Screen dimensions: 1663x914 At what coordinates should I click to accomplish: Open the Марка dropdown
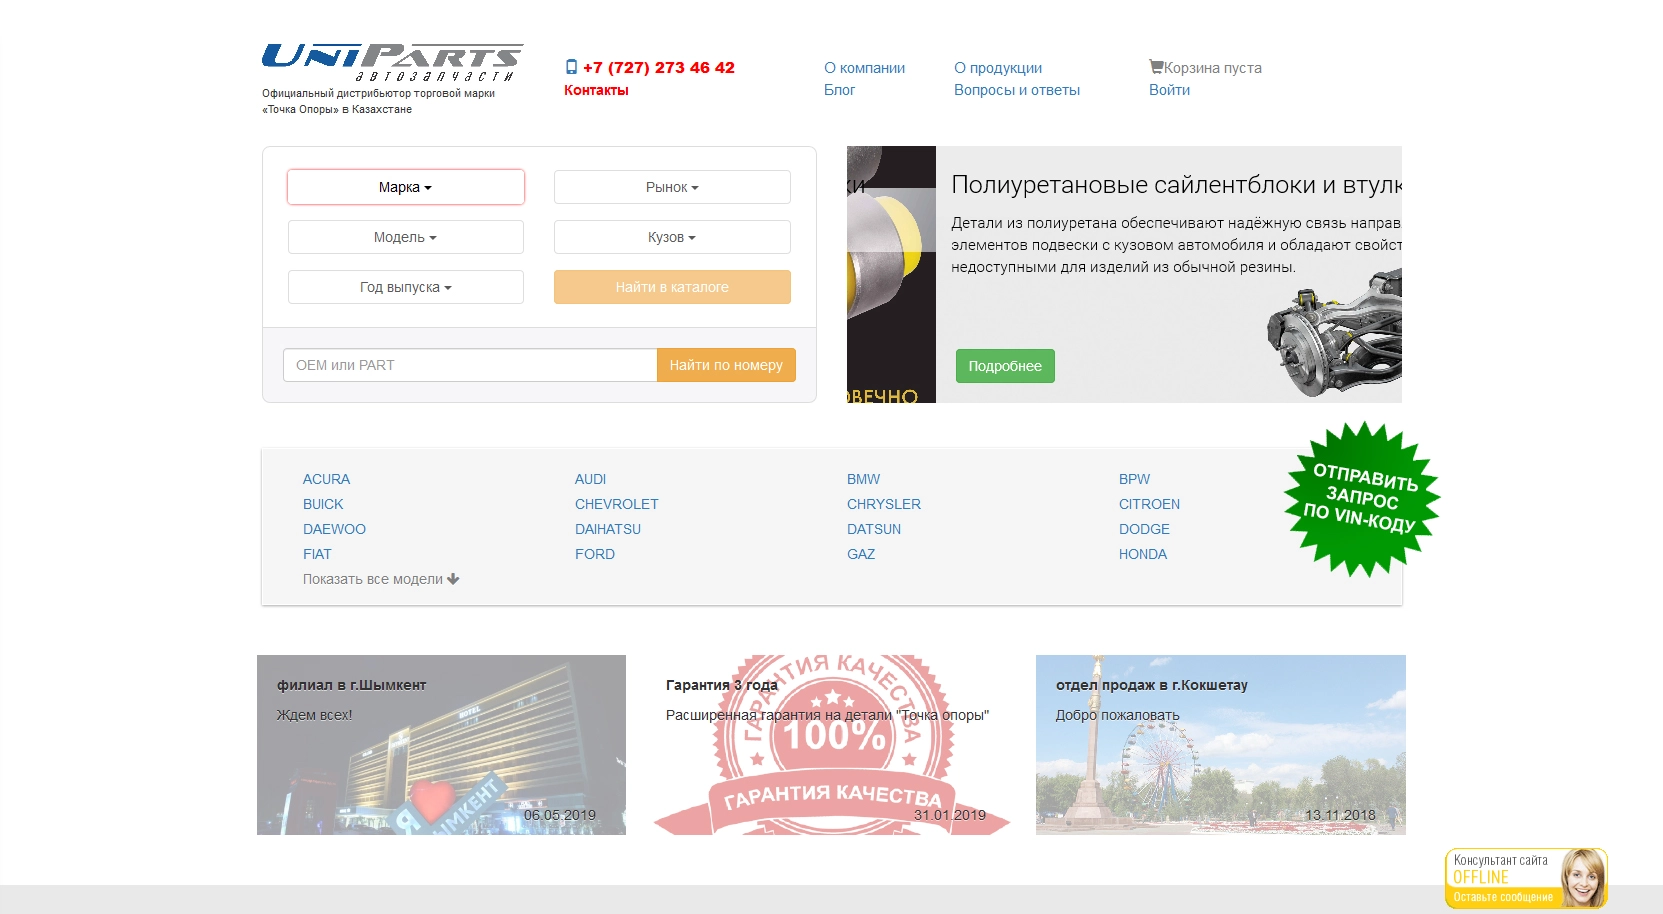coord(406,187)
